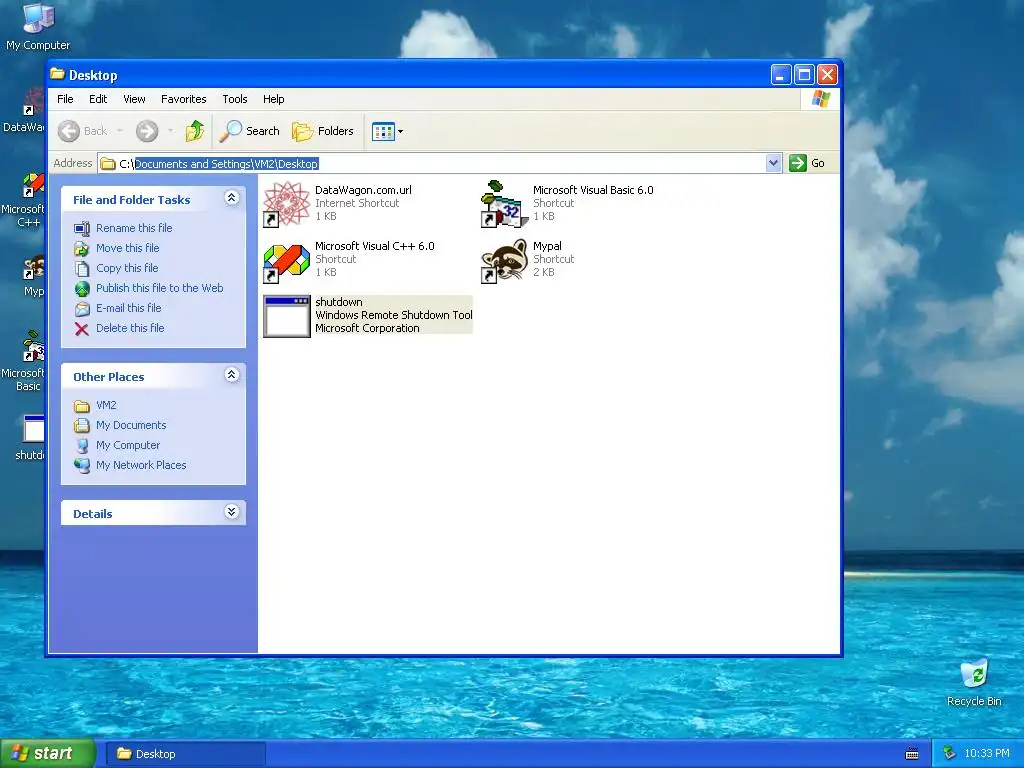The width and height of the screenshot is (1024, 768).
Task: Expand the Details panel
Action: [x=231, y=512]
